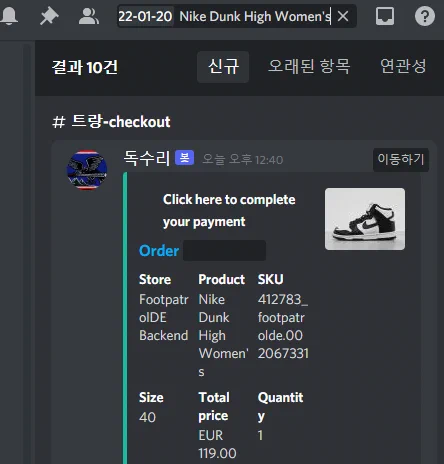Screen dimensions: 444x464
Task: Open the 트랑-checkout channel heading
Action: click(x=111, y=121)
